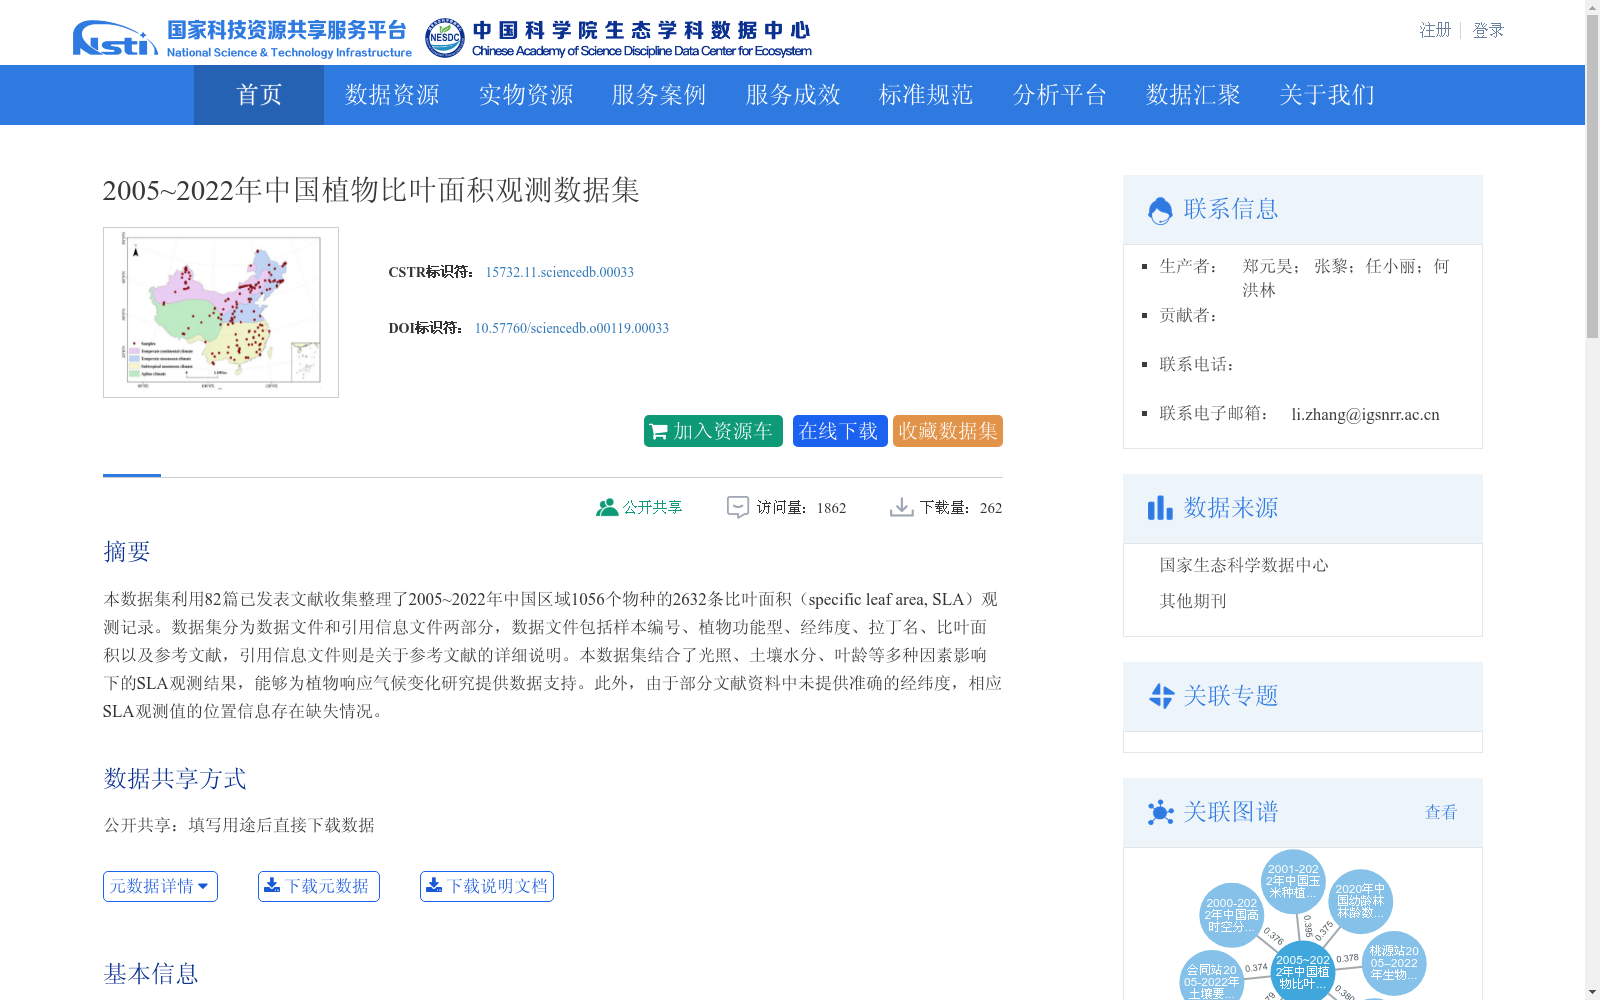
Task: Click the 注册 register link
Action: (x=1435, y=30)
